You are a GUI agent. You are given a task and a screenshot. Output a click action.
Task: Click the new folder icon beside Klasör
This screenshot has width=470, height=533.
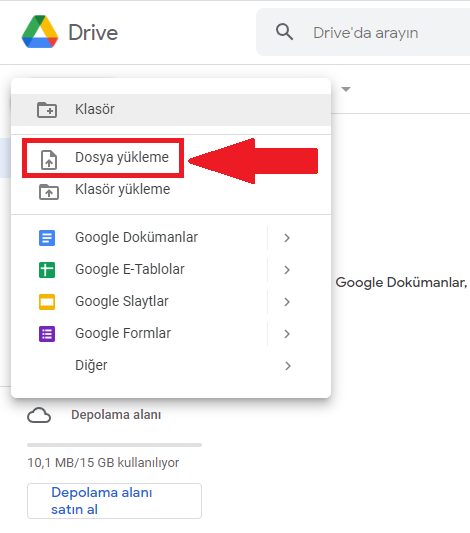coord(47,110)
